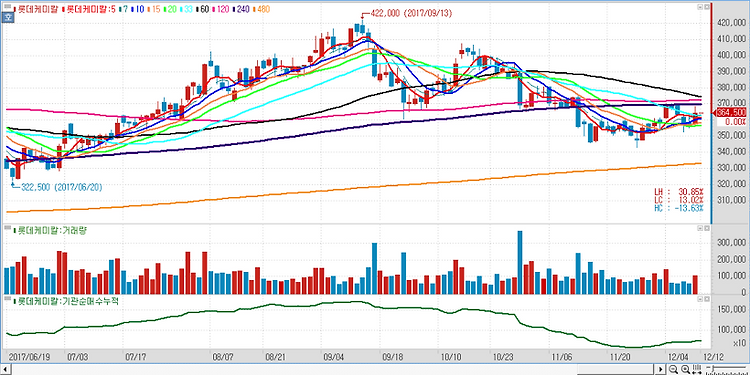Maximize the 기관순매수누적 panel
Viewport: 750px width, 375px height.
point(706,299)
